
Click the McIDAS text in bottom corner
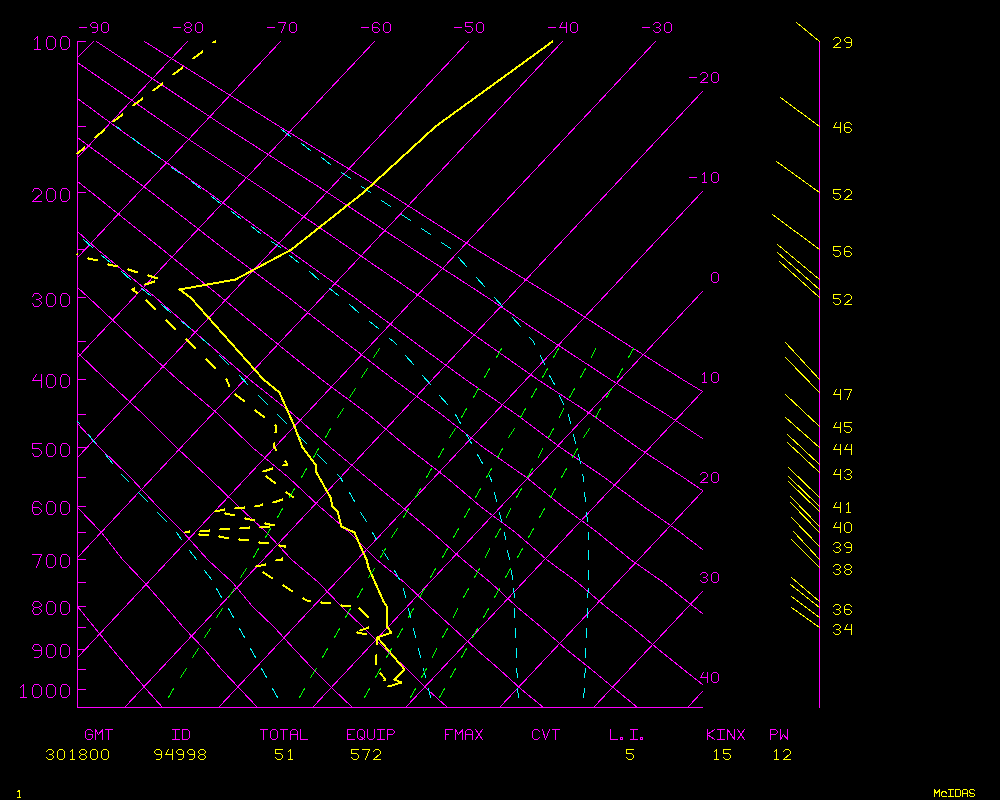coord(954,793)
